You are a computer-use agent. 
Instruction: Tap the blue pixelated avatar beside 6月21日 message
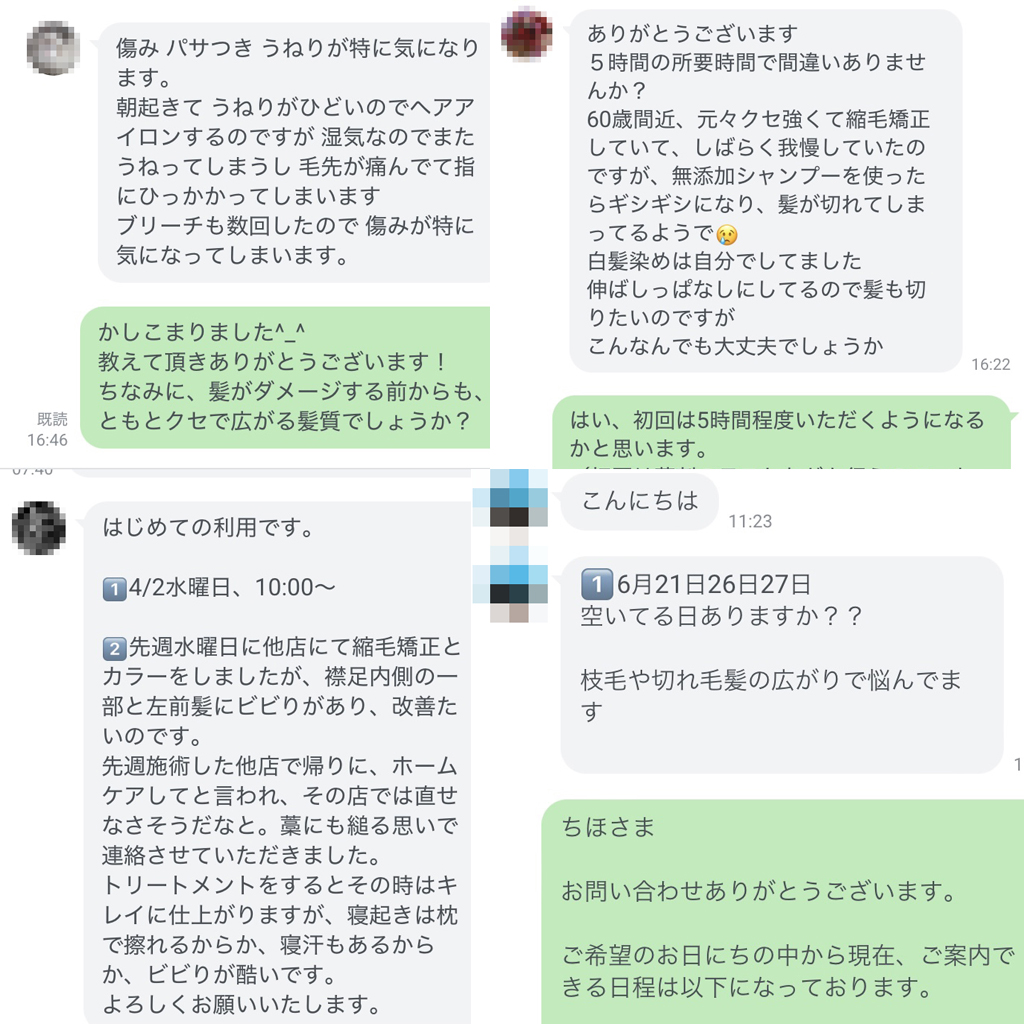(510, 584)
